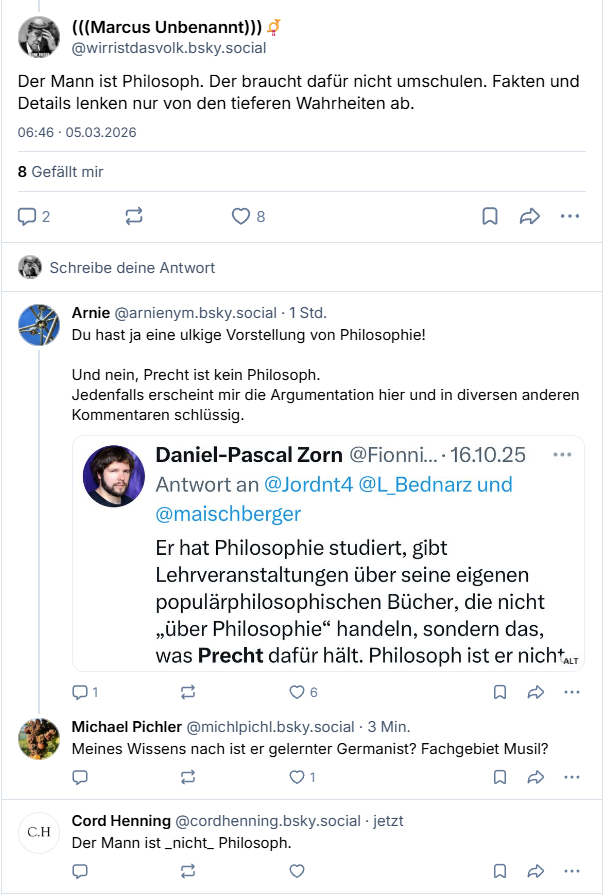Open more options on main post
Screen dimensions: 604x895
coord(570,215)
